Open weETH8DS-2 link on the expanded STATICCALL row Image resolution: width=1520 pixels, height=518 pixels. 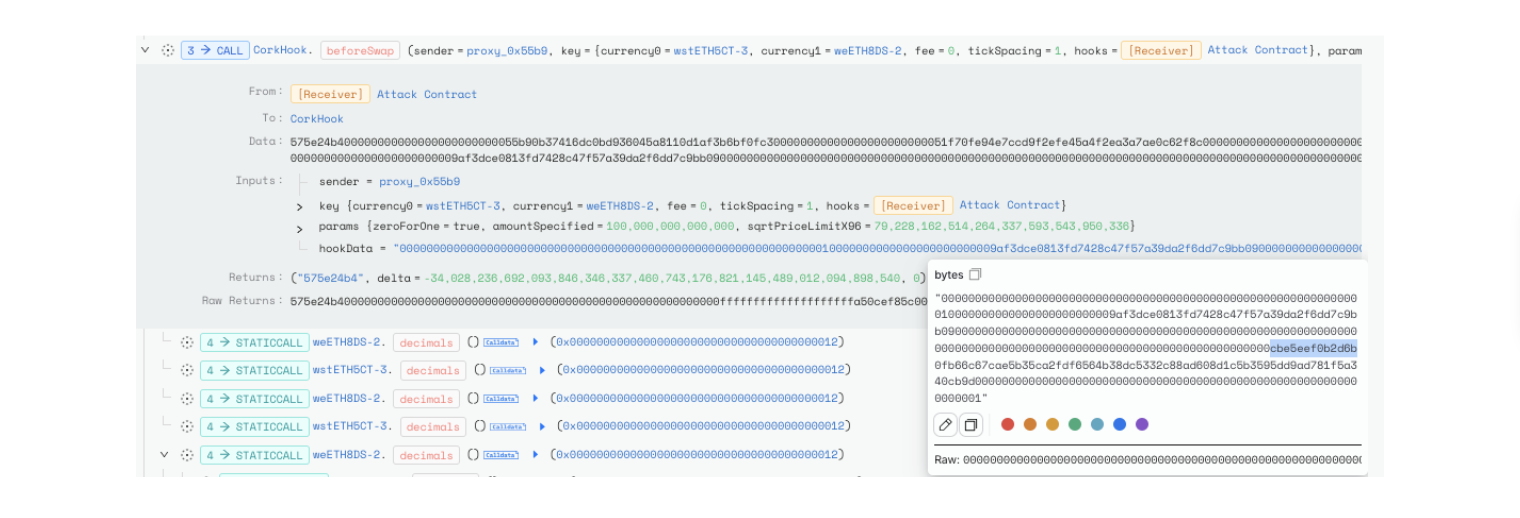coord(349,455)
